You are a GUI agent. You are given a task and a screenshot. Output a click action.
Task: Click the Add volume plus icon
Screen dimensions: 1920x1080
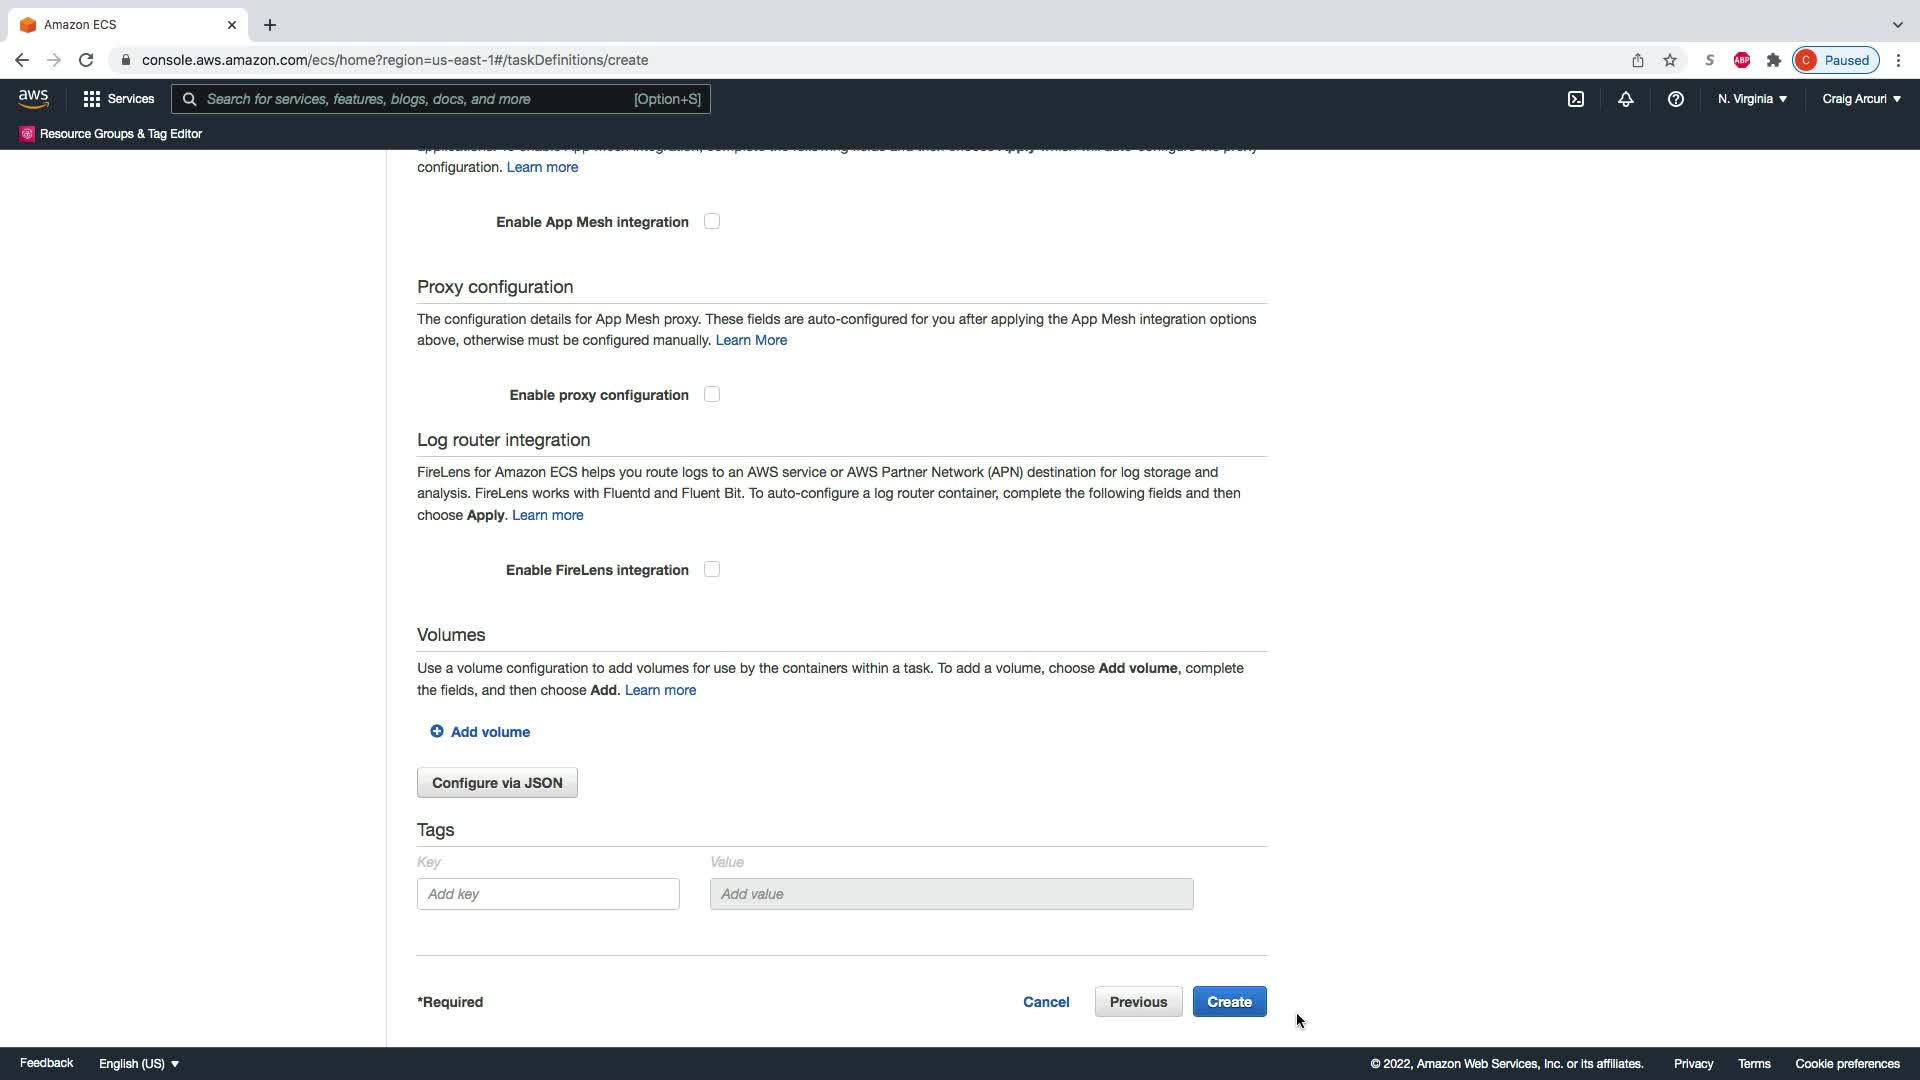437,732
